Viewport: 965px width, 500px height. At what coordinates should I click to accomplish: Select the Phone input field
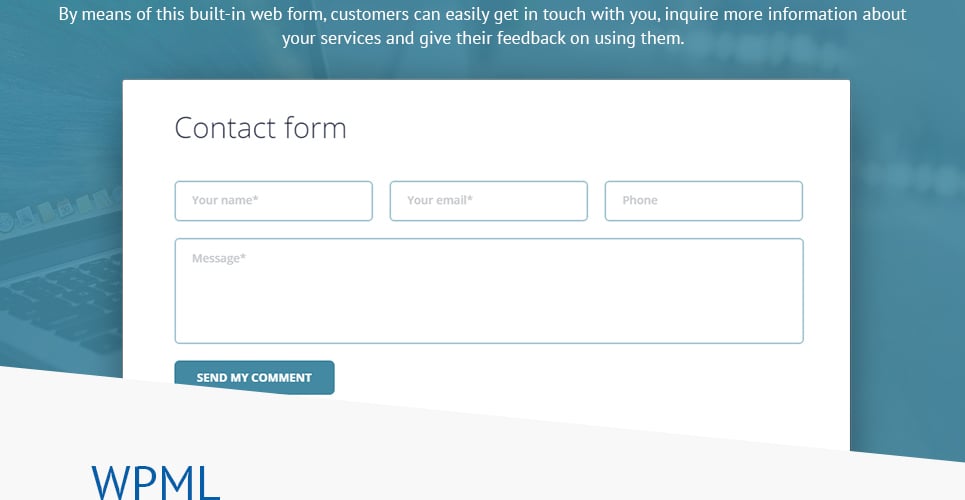pyautogui.click(x=703, y=201)
